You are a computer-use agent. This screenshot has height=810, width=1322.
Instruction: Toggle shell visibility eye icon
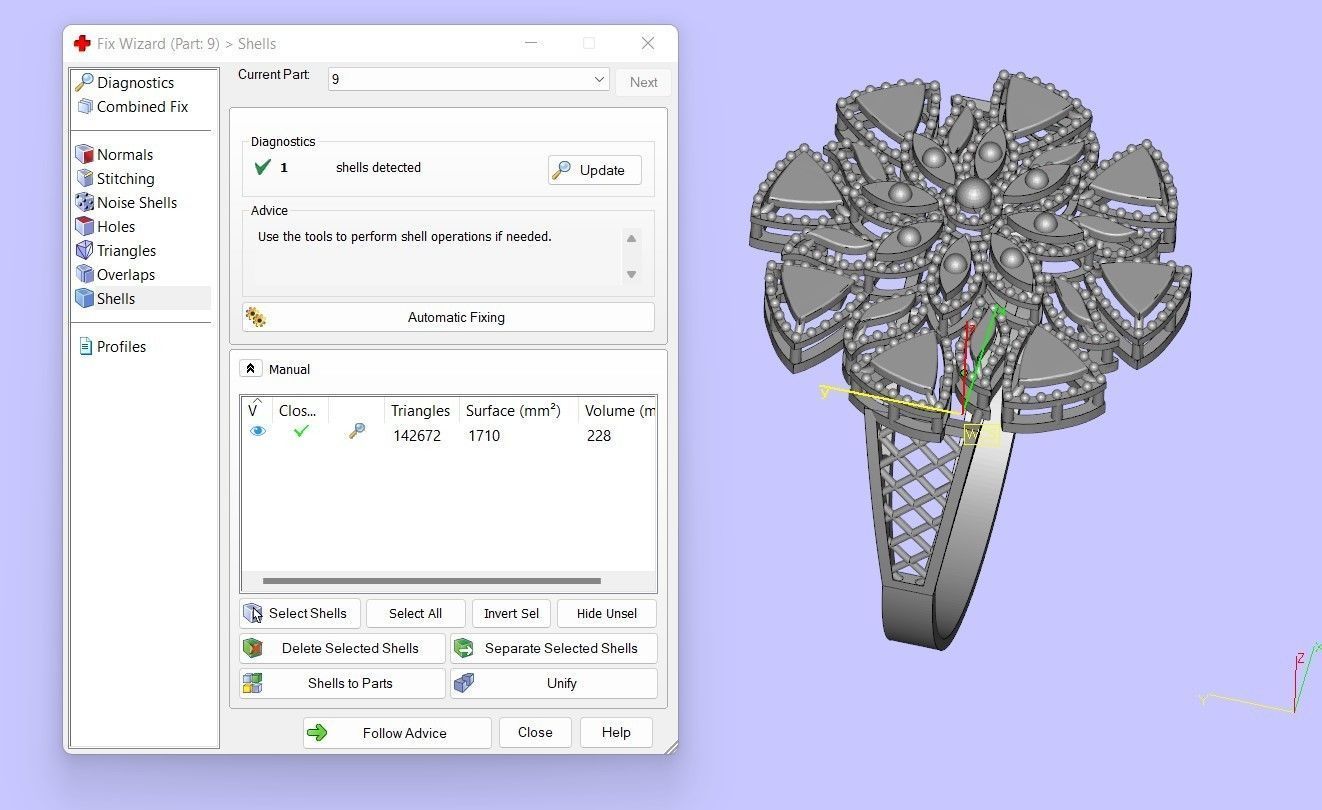click(258, 431)
